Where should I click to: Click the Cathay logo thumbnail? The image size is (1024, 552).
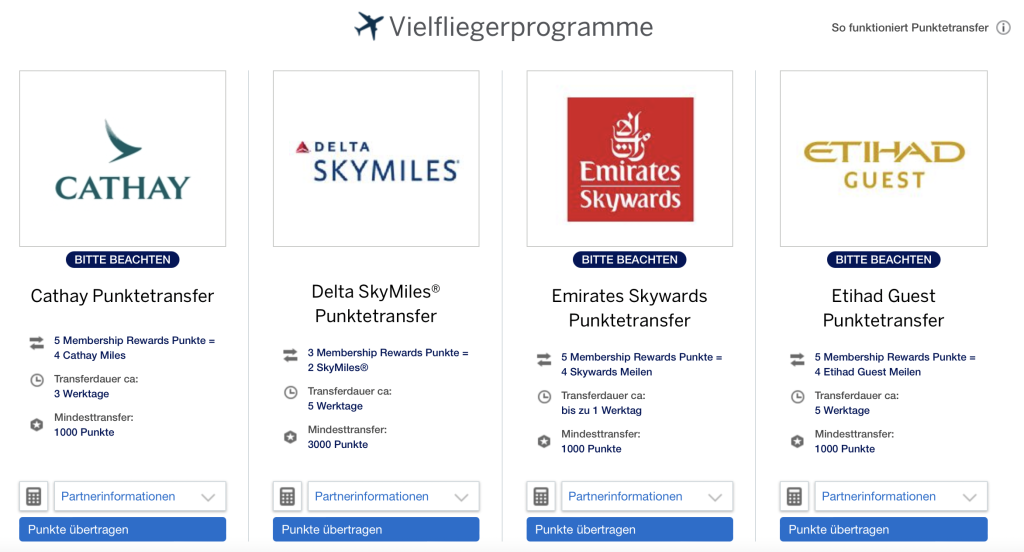coord(123,159)
